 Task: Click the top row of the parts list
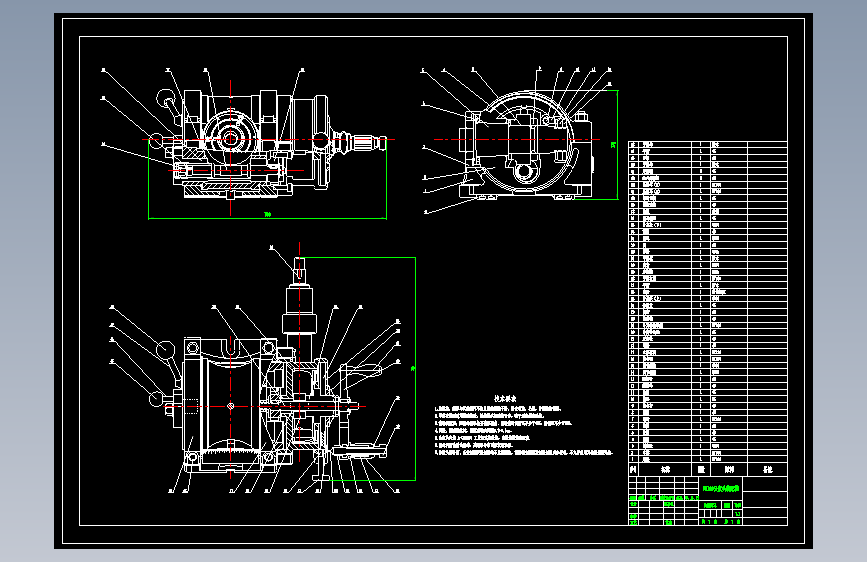point(708,145)
